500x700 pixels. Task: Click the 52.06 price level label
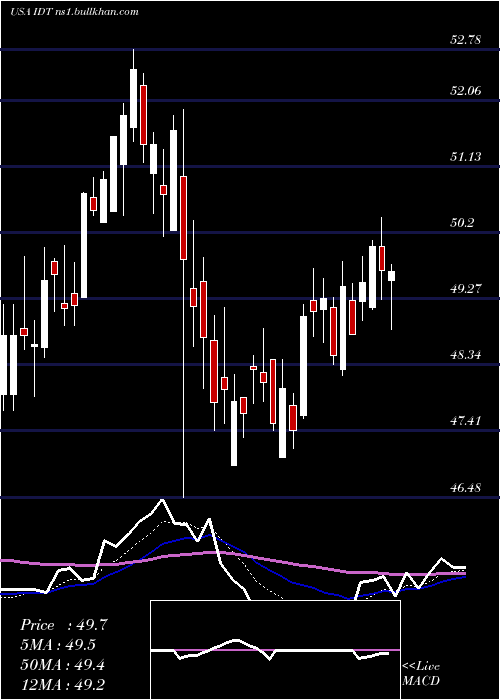tap(466, 91)
